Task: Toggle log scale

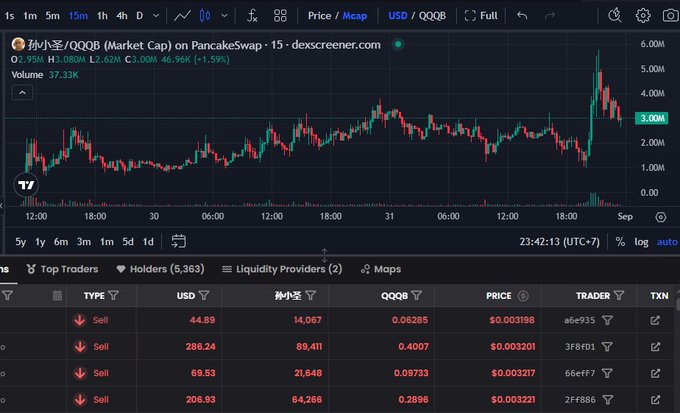Action: [641, 242]
